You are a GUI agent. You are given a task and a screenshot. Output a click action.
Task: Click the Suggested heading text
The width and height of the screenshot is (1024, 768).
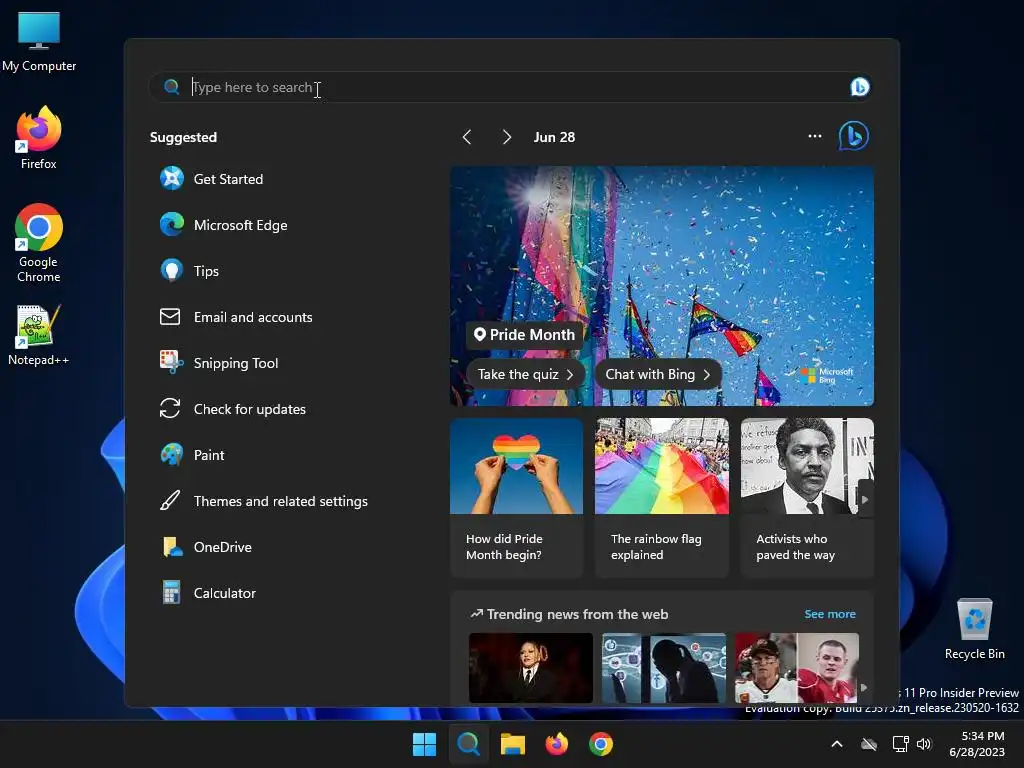pyautogui.click(x=184, y=137)
